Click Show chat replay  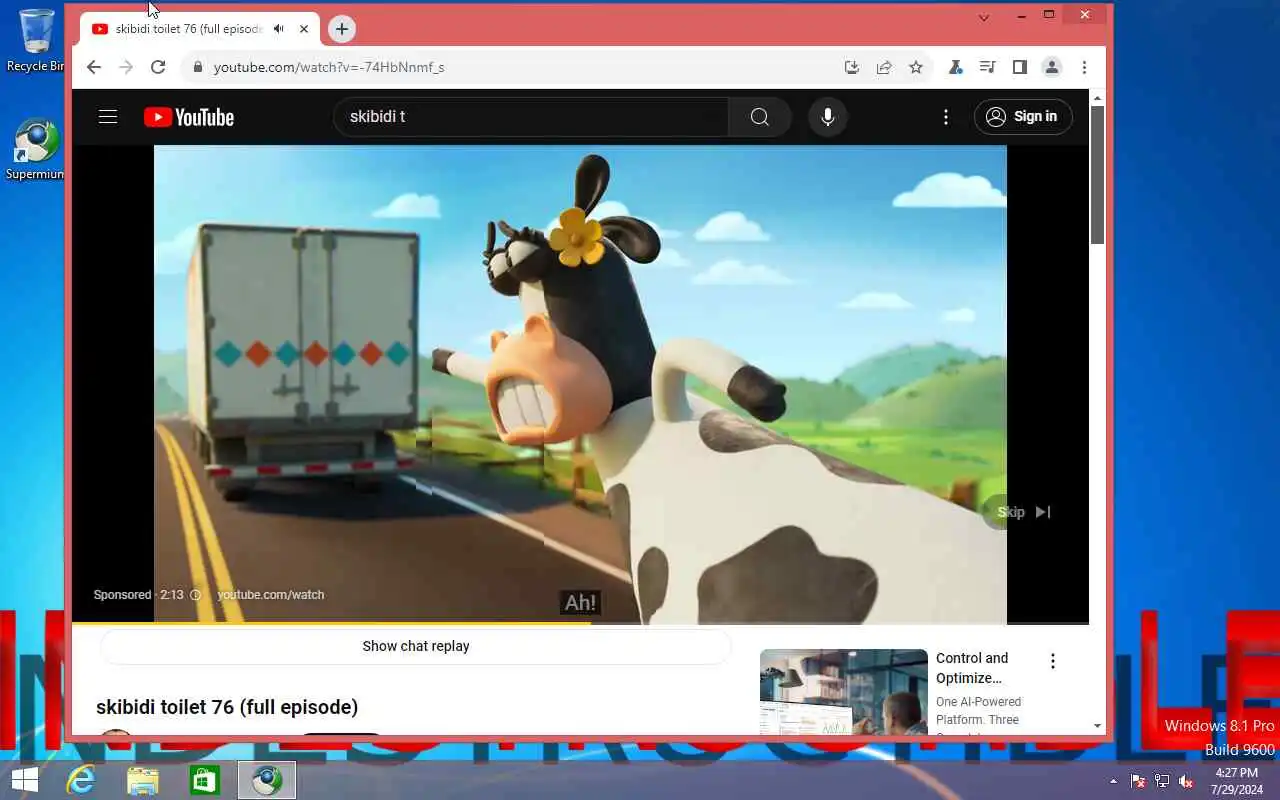click(416, 646)
